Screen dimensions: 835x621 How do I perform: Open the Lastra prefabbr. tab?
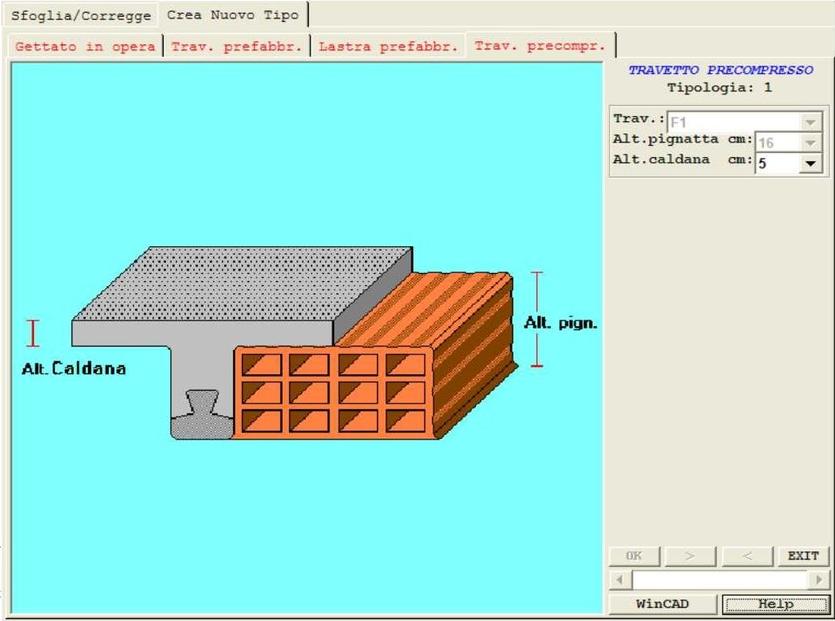click(388, 46)
